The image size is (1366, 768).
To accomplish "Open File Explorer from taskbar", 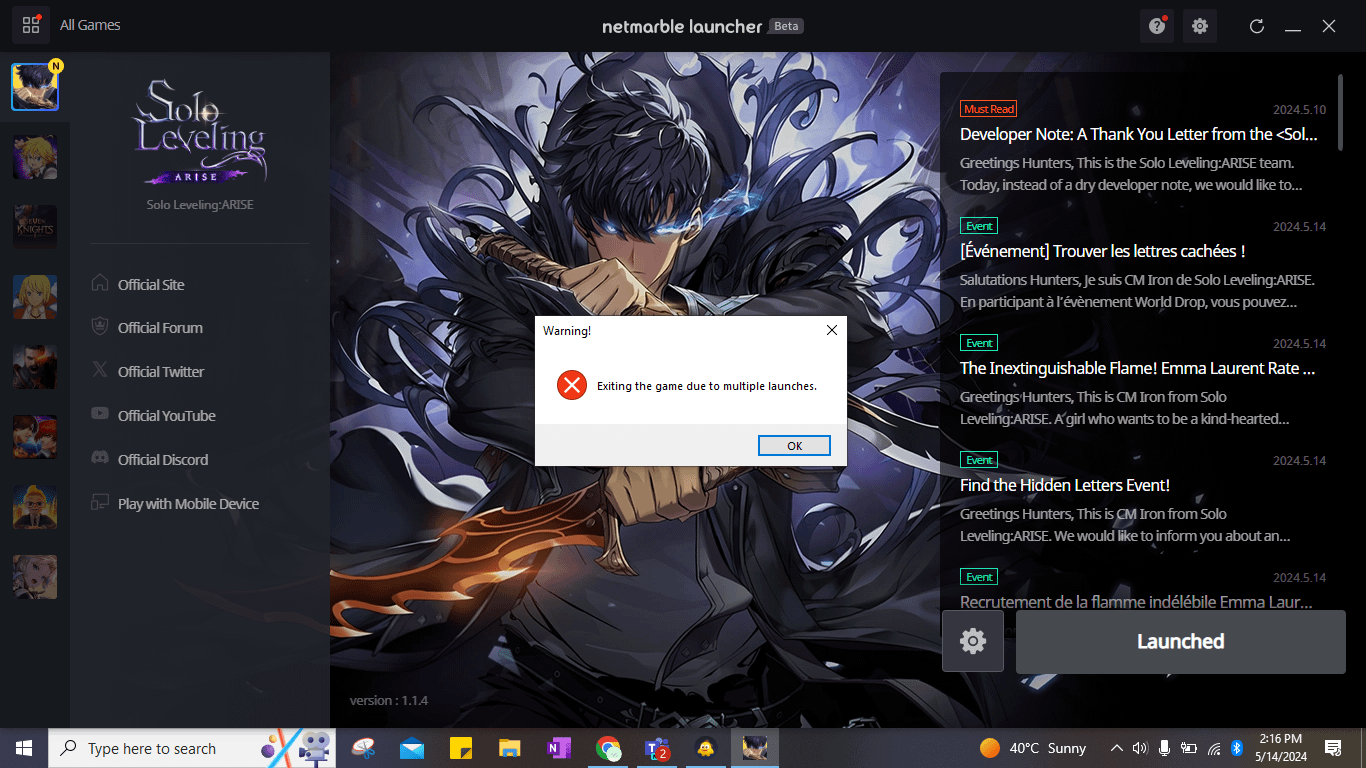I will pyautogui.click(x=510, y=748).
